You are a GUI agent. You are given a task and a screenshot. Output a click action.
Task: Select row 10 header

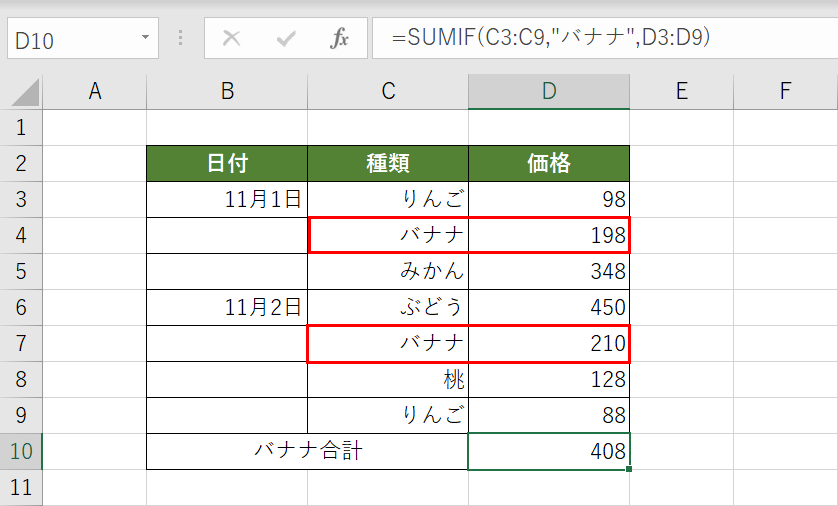point(21,451)
